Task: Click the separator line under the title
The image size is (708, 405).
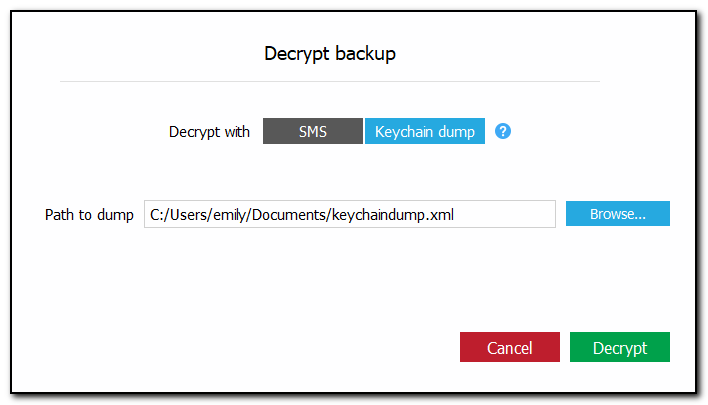Action: (x=329, y=81)
